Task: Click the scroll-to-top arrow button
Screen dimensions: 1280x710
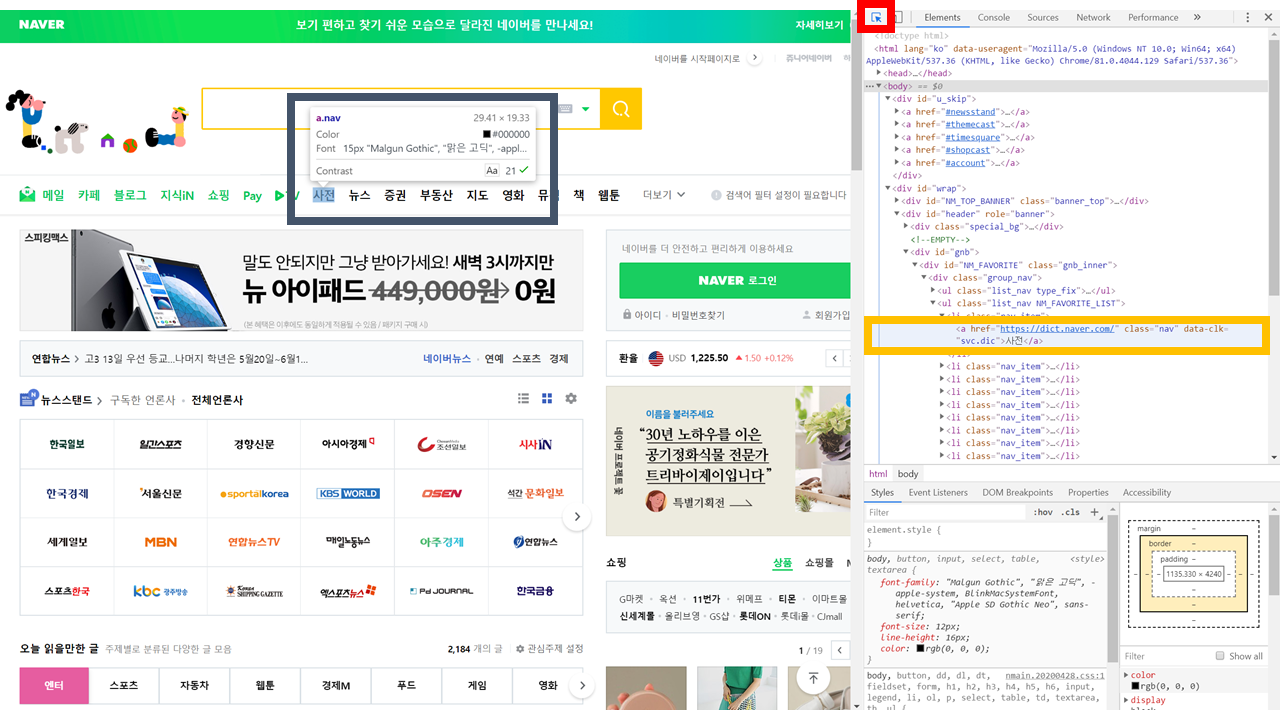Action: [813, 679]
